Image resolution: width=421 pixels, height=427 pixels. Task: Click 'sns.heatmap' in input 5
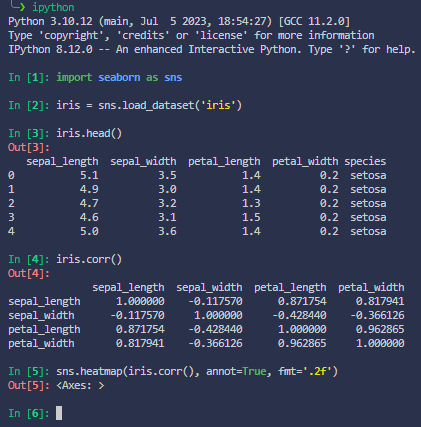coord(89,371)
